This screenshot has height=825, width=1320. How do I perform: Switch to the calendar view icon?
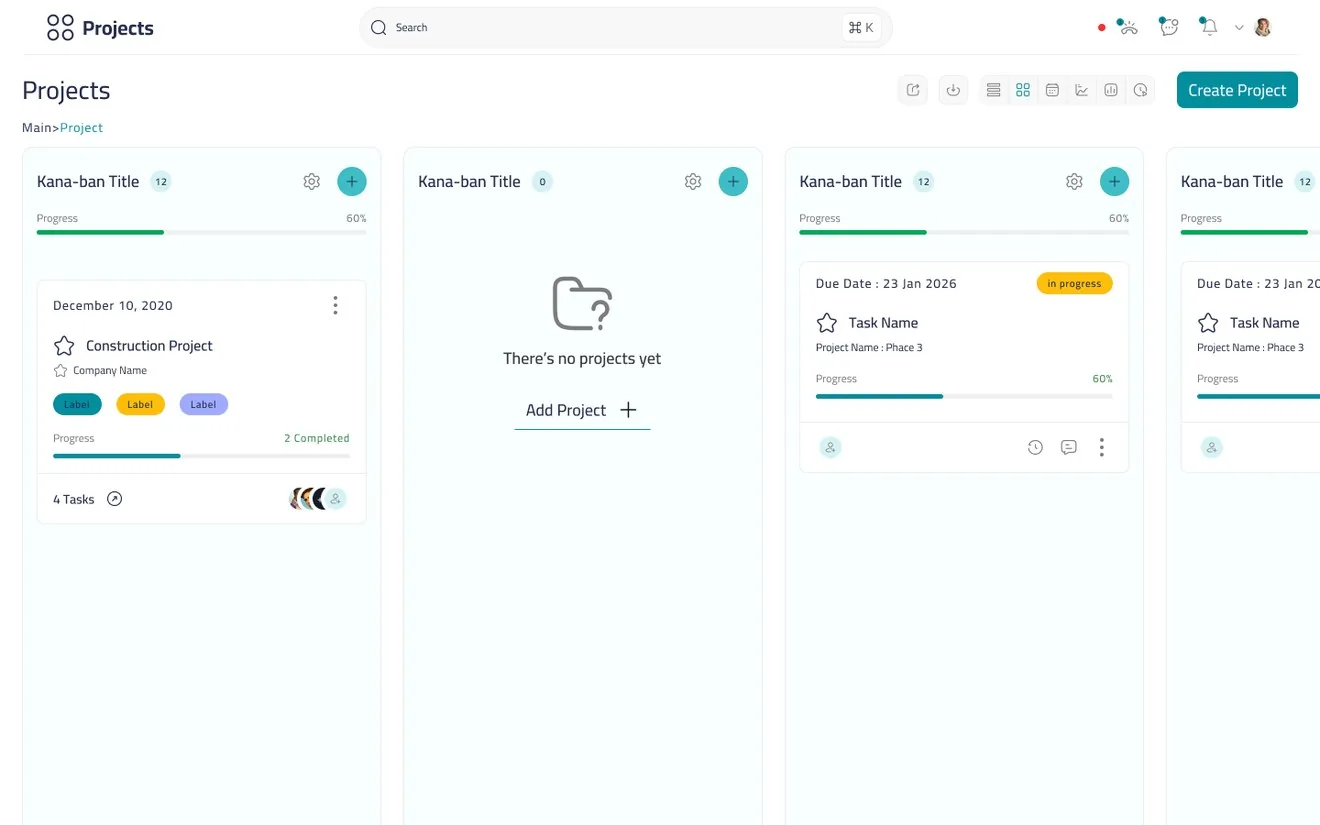click(1052, 90)
